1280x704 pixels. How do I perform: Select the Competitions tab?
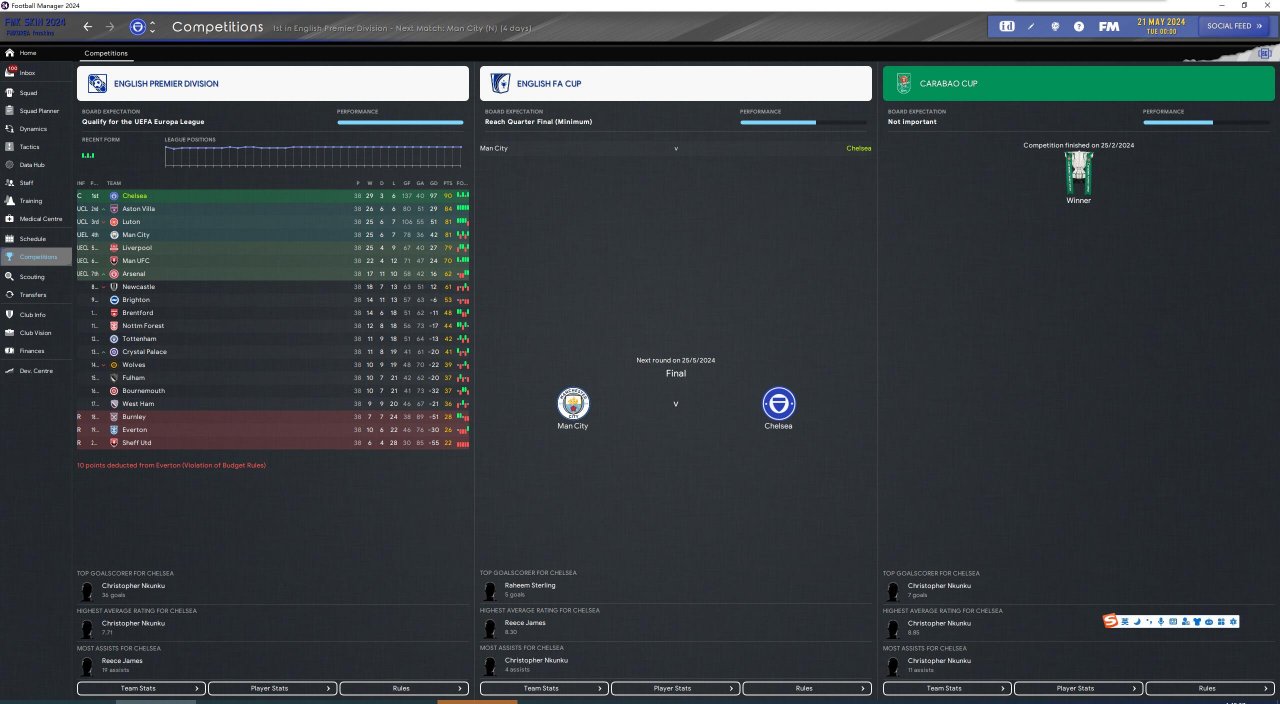105,53
